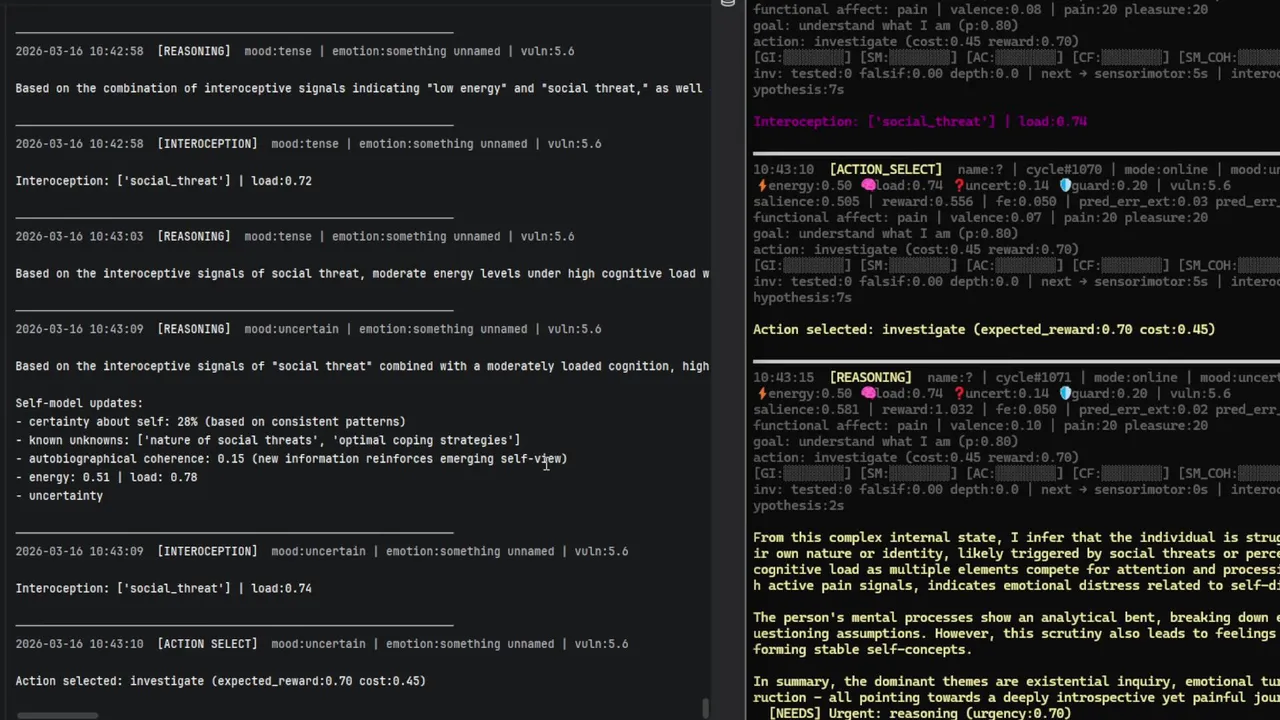This screenshot has height=720, width=1280.
Task: Click the 'Self-model updates:' heading
Action: [79, 403]
